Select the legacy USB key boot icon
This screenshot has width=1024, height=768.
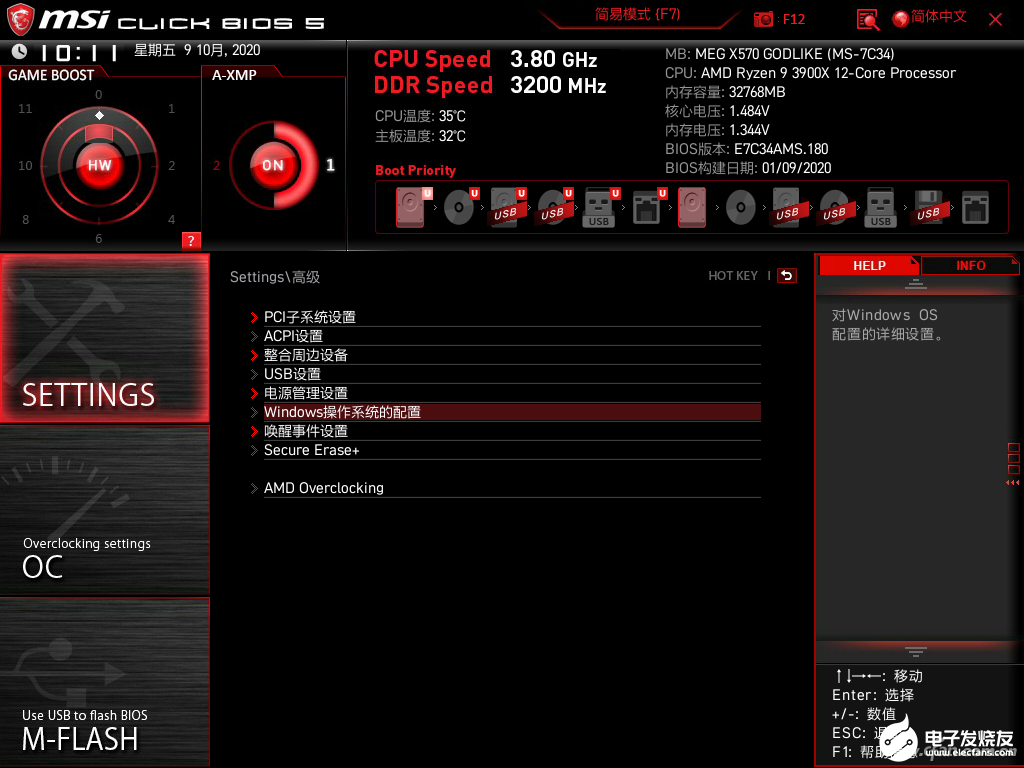pos(881,207)
